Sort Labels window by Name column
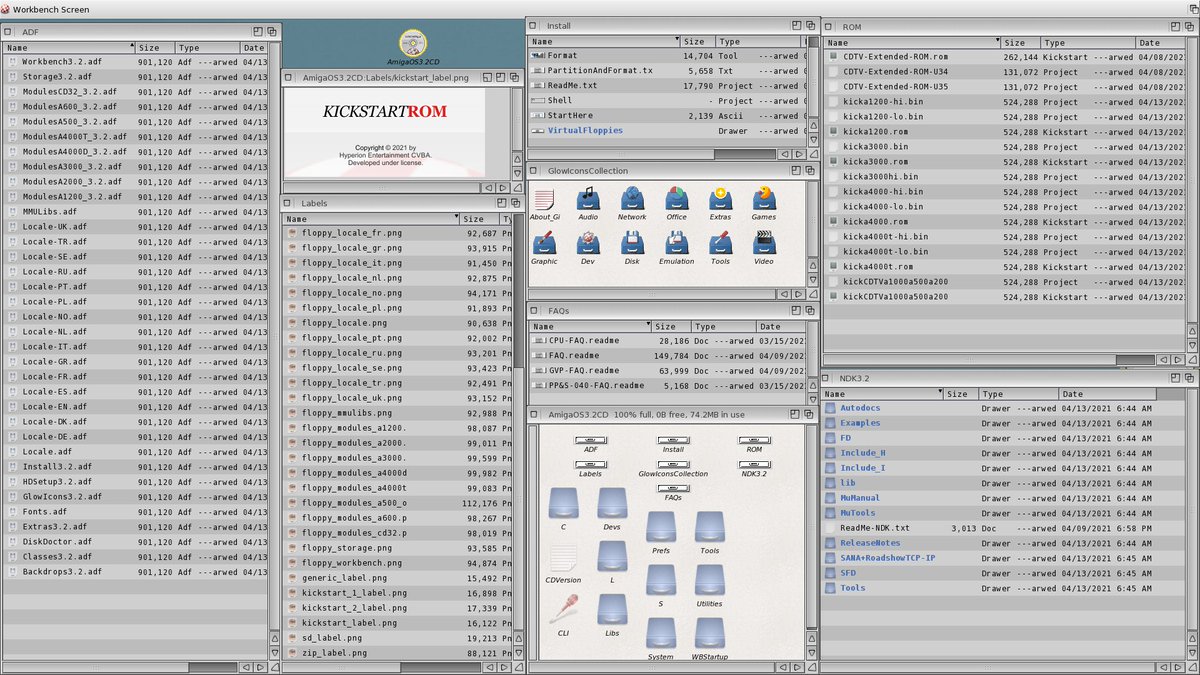 [371, 219]
